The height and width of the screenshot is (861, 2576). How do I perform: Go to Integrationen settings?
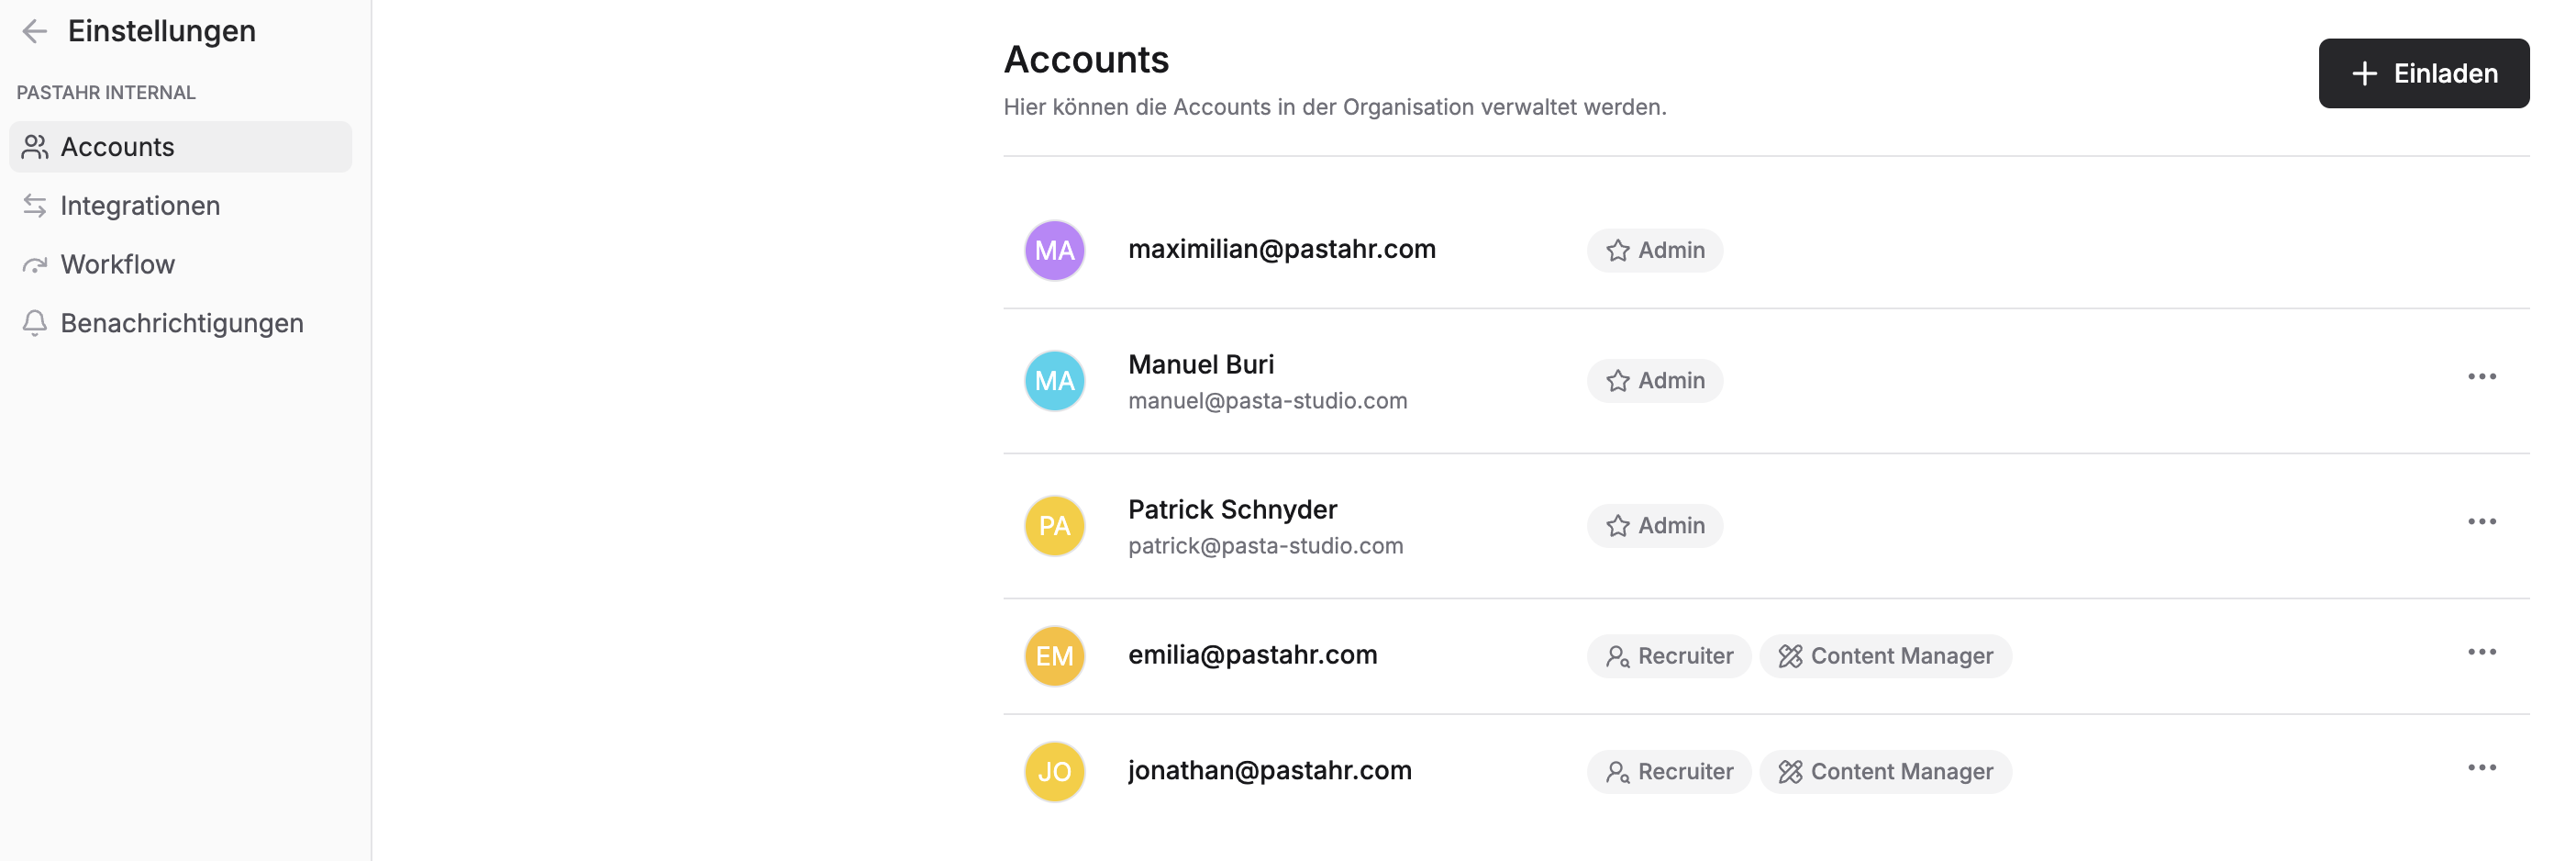tap(140, 206)
